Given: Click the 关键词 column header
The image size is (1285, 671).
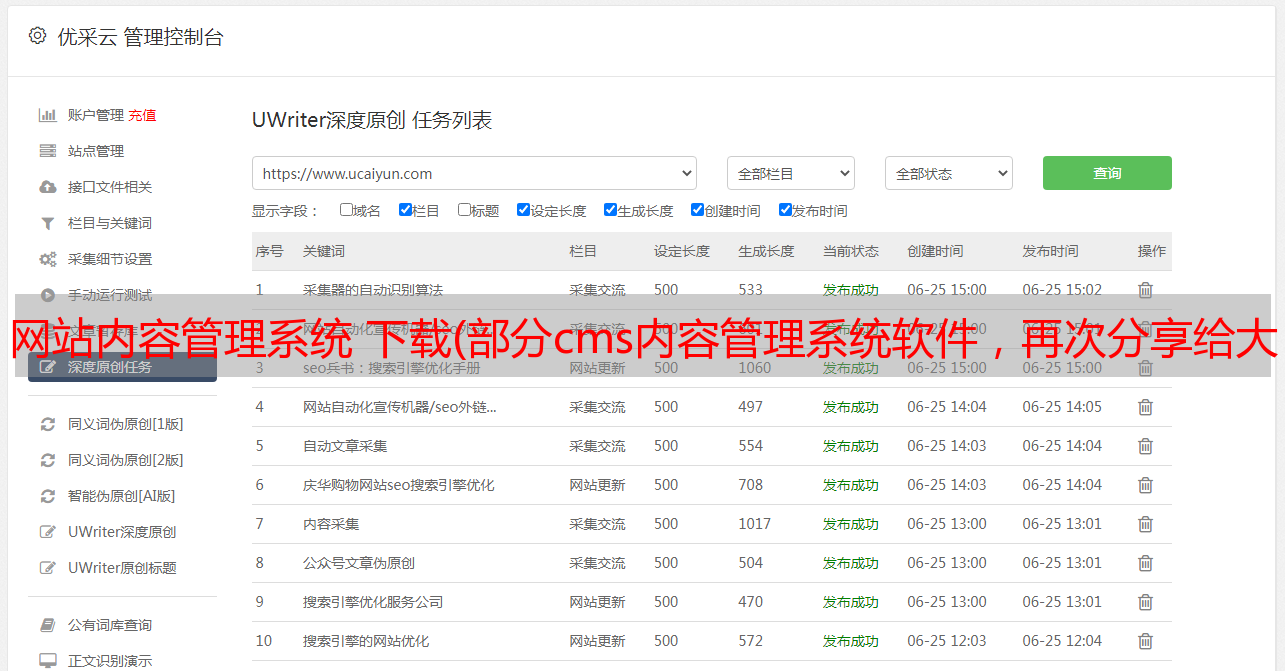Looking at the screenshot, I should click(324, 251).
